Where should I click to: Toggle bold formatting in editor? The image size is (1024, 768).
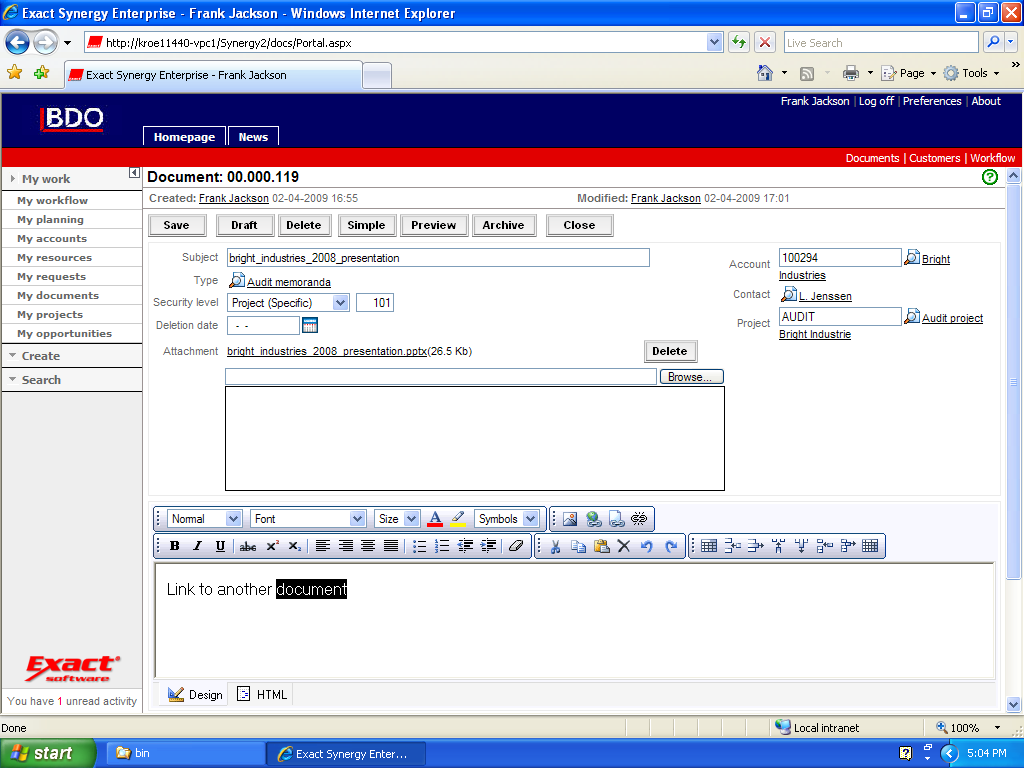coord(174,546)
